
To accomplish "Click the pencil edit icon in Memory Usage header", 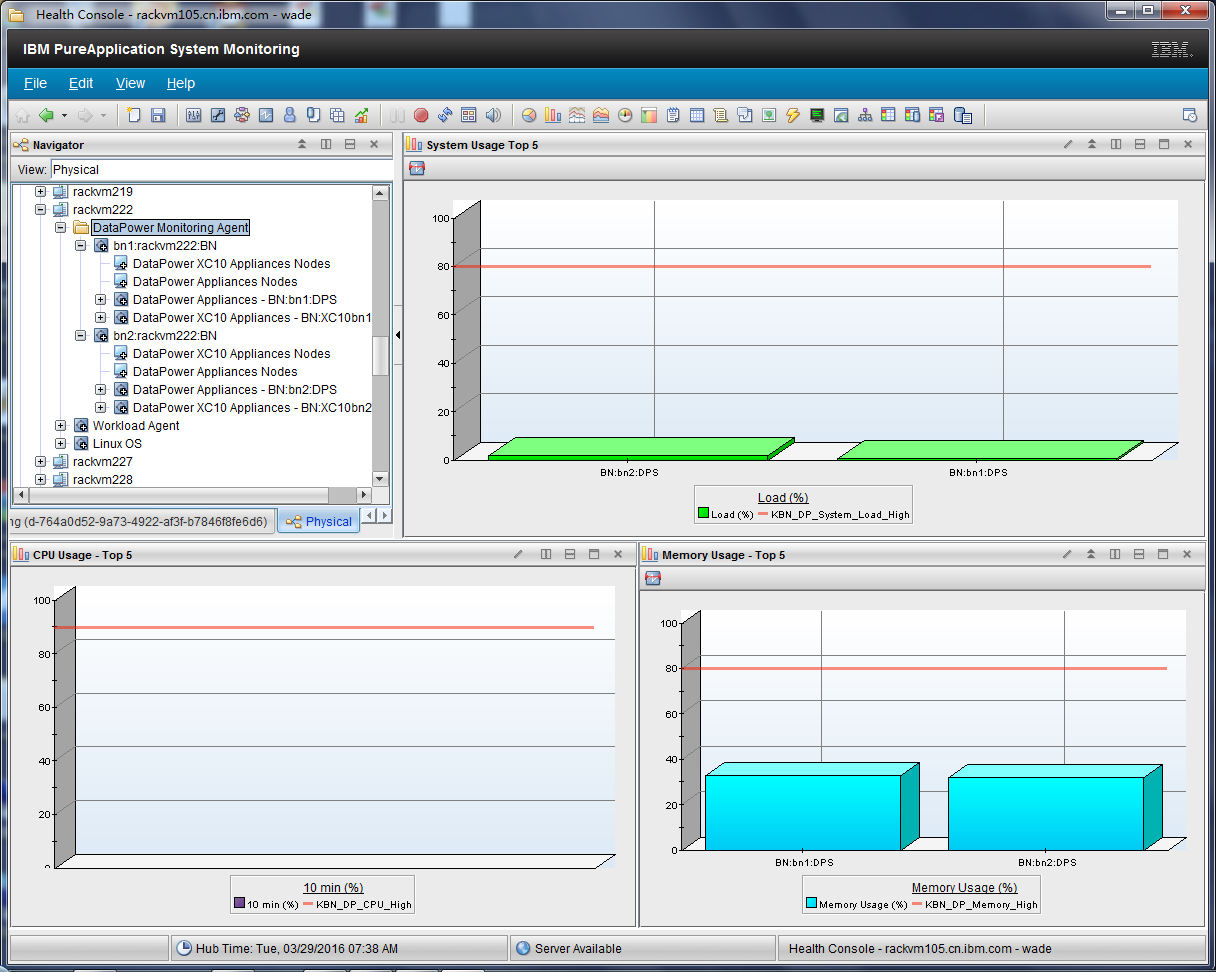I will 1067,554.
